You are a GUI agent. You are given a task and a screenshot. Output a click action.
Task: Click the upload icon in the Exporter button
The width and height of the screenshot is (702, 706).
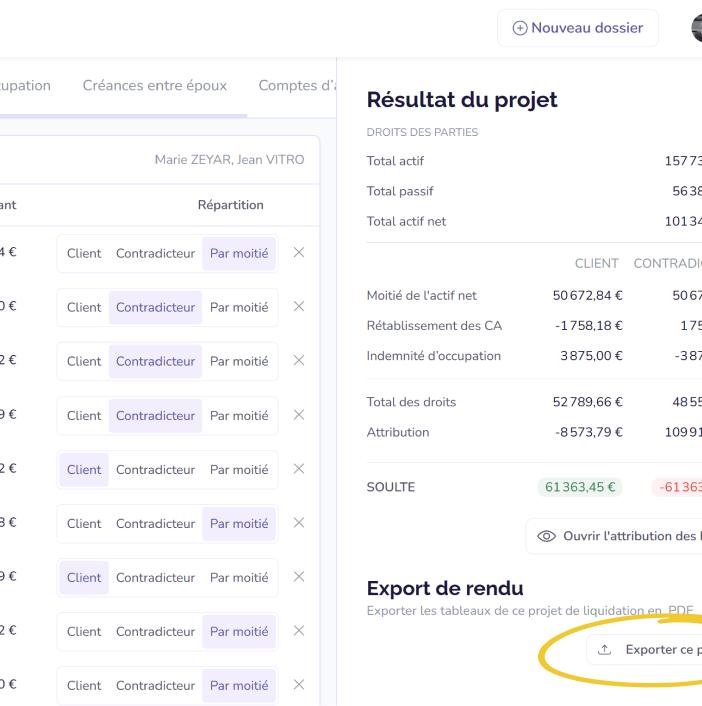(x=604, y=650)
